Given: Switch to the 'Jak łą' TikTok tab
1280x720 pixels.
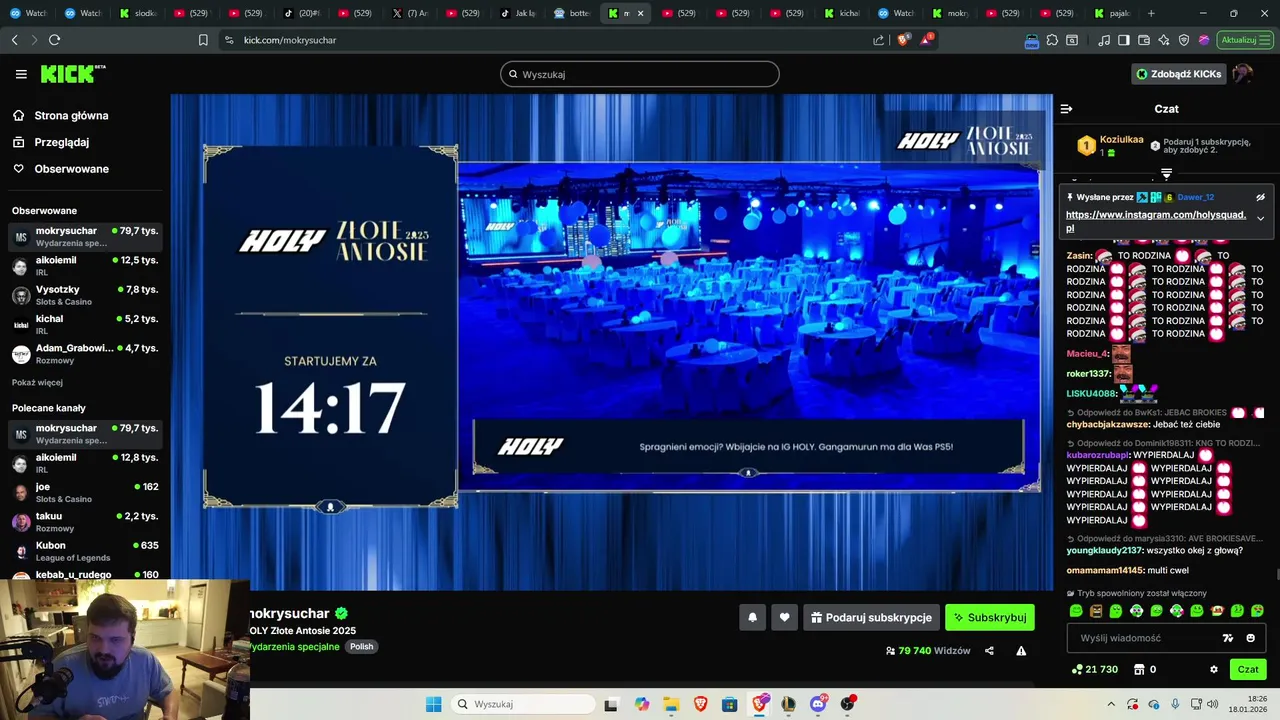Looking at the screenshot, I should click(519, 13).
